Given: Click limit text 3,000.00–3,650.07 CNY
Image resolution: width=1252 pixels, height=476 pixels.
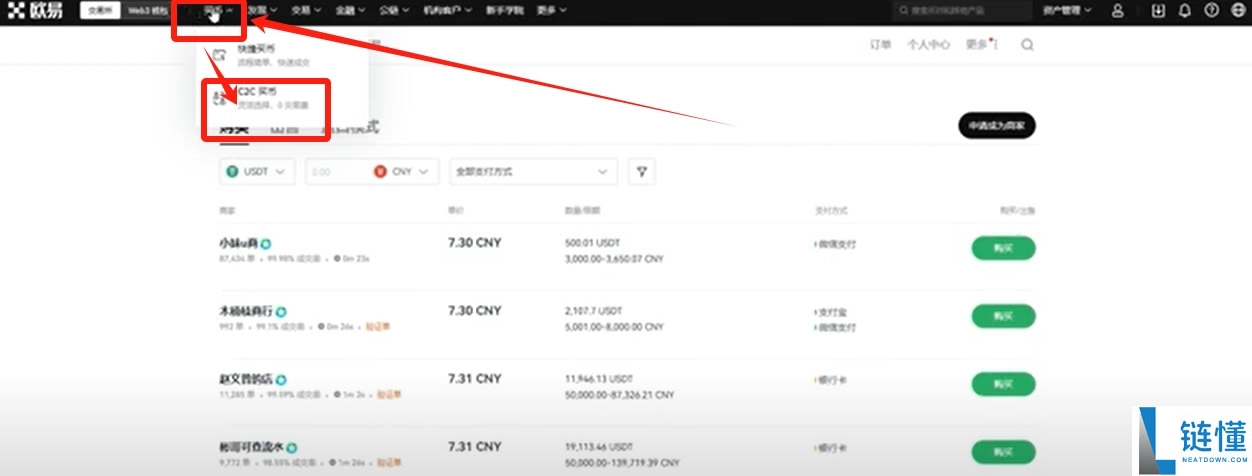Looking at the screenshot, I should pos(614,258).
